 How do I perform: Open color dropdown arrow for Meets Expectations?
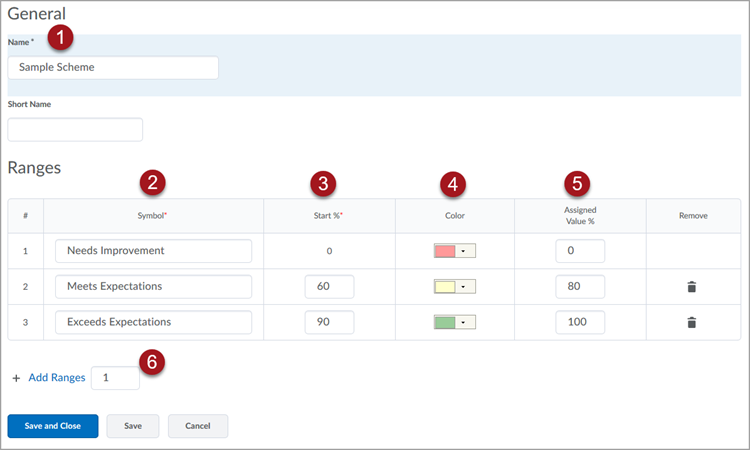pyautogui.click(x=464, y=286)
